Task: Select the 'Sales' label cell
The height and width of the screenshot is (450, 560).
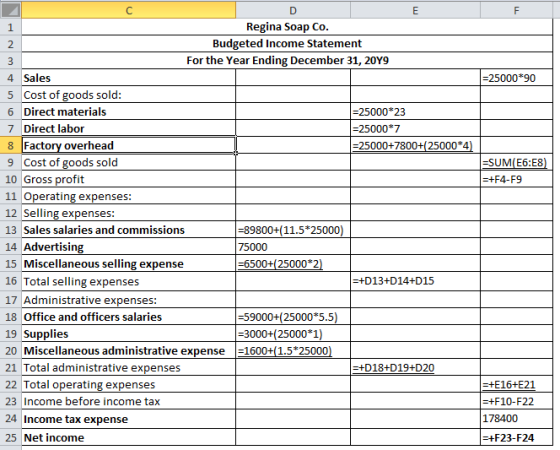Action: (129, 78)
